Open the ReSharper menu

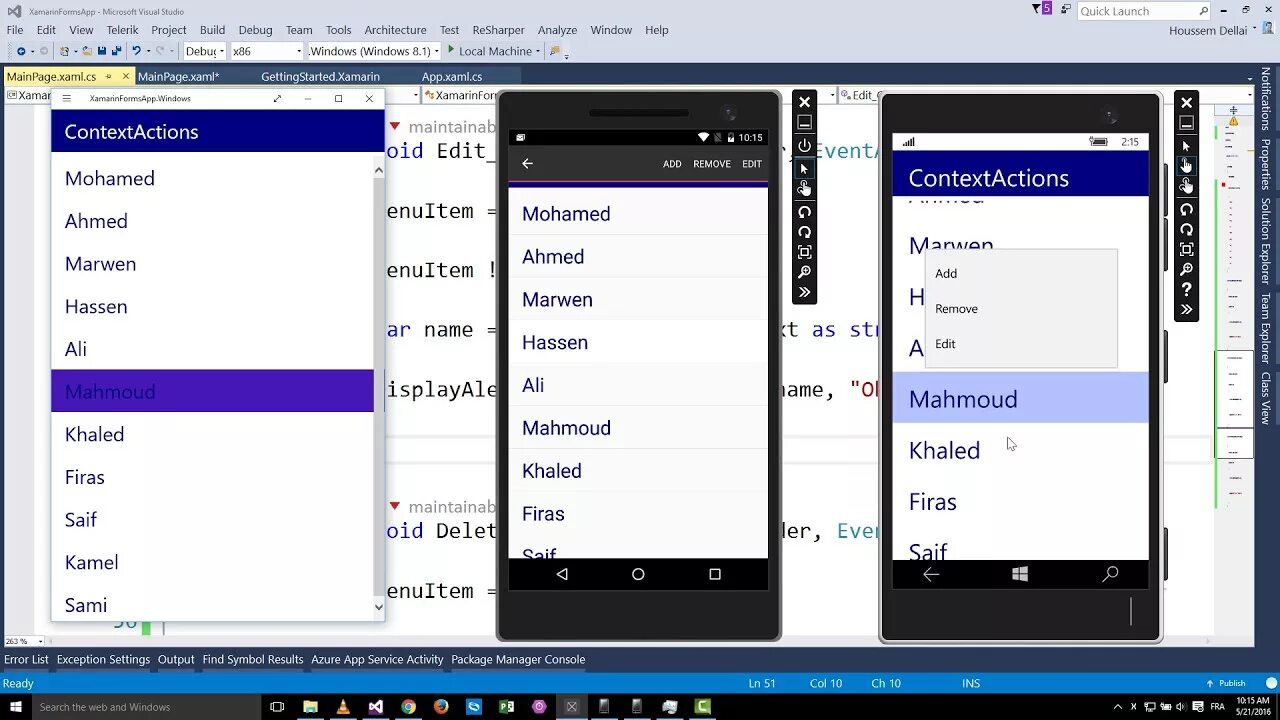coord(498,30)
